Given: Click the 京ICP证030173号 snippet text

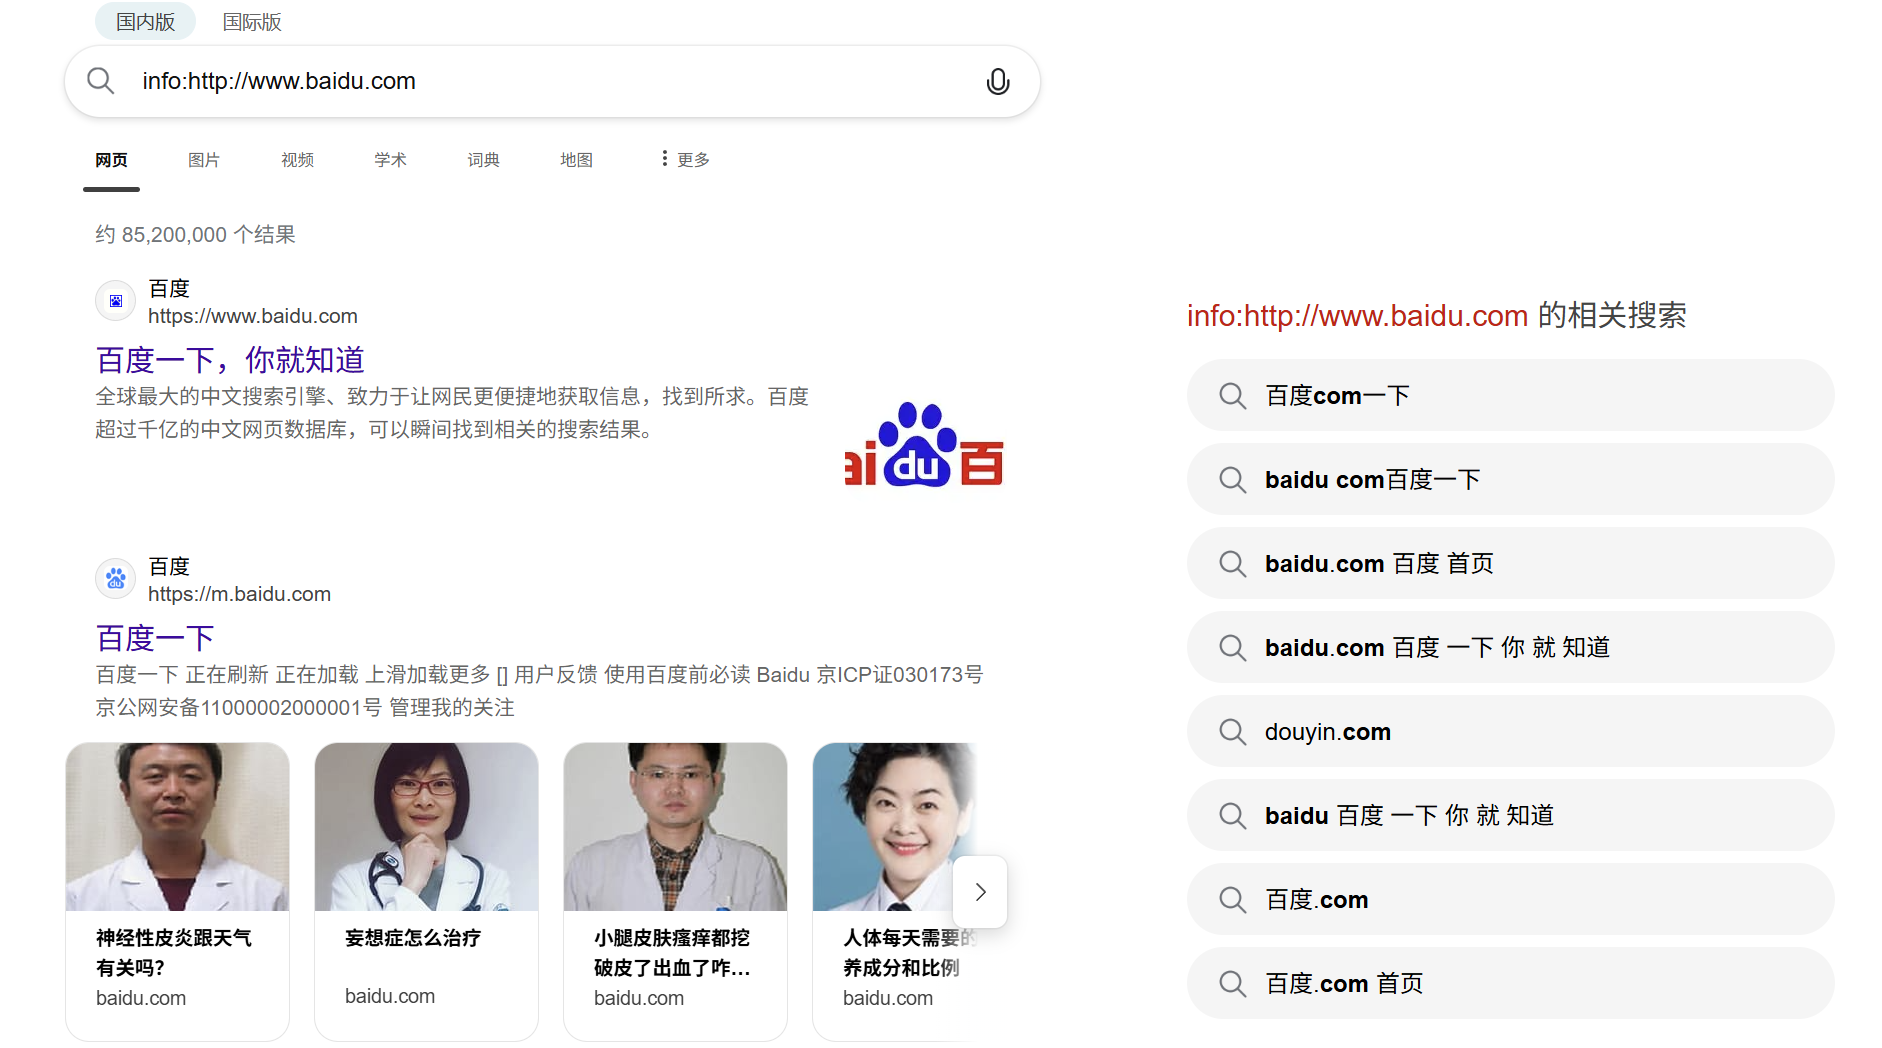Looking at the screenshot, I should (900, 675).
